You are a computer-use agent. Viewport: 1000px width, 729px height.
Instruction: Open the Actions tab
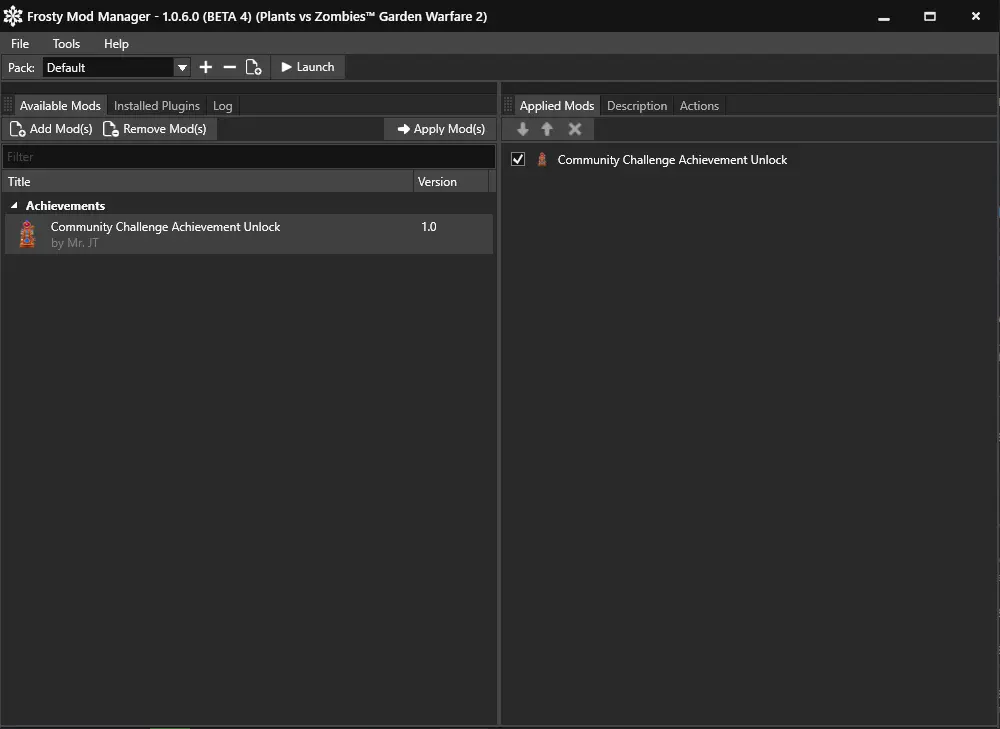[699, 106]
